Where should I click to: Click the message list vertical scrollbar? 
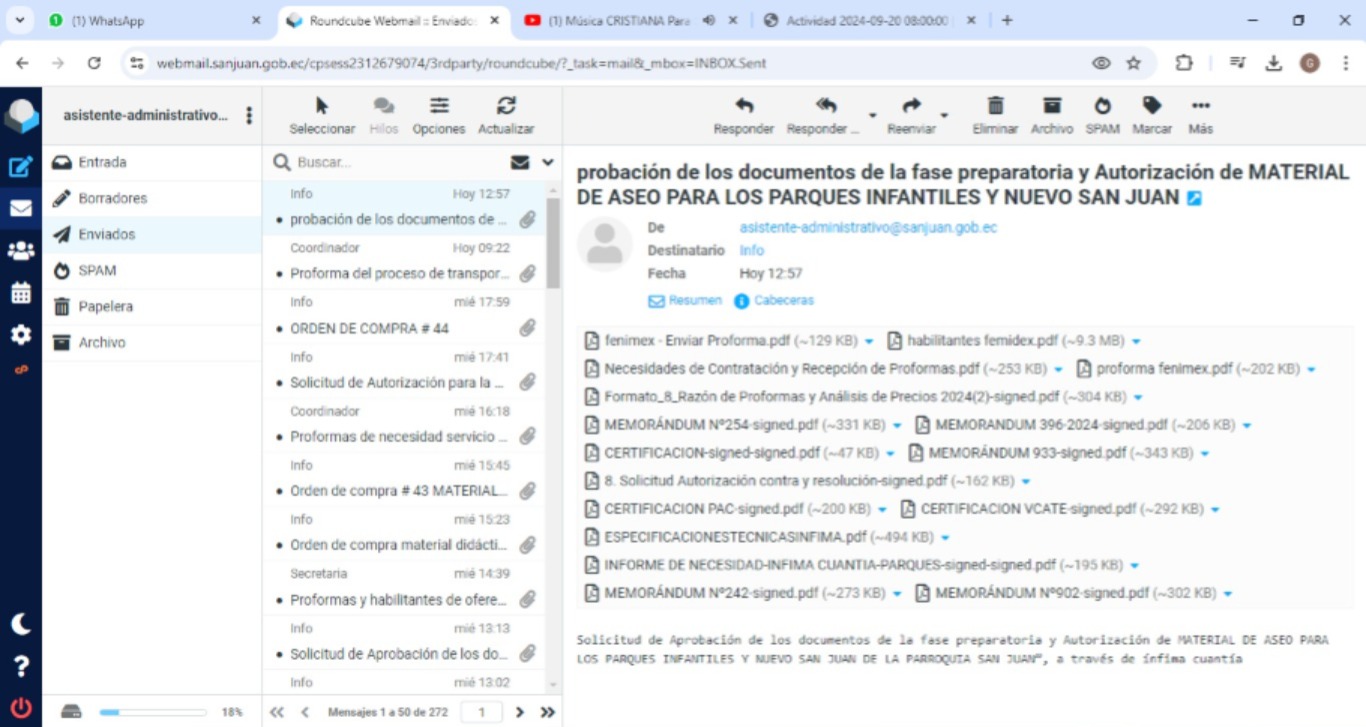(x=554, y=240)
